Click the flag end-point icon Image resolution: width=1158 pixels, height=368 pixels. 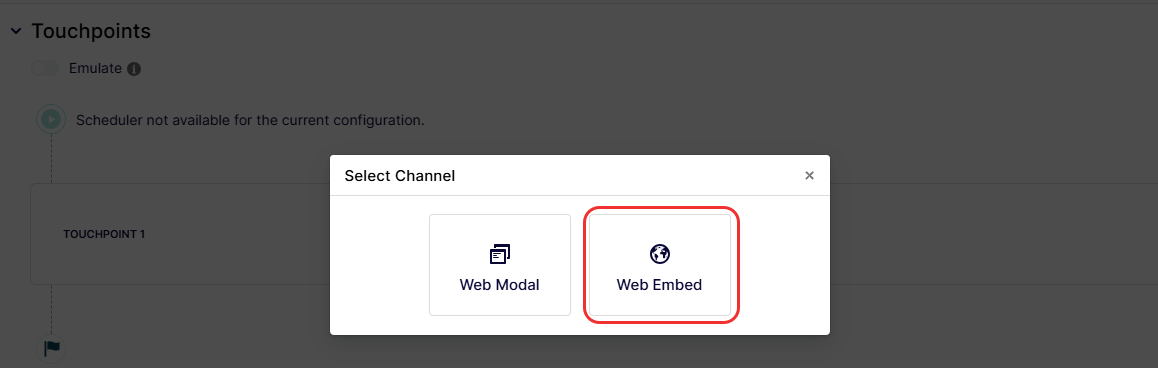pyautogui.click(x=51, y=348)
